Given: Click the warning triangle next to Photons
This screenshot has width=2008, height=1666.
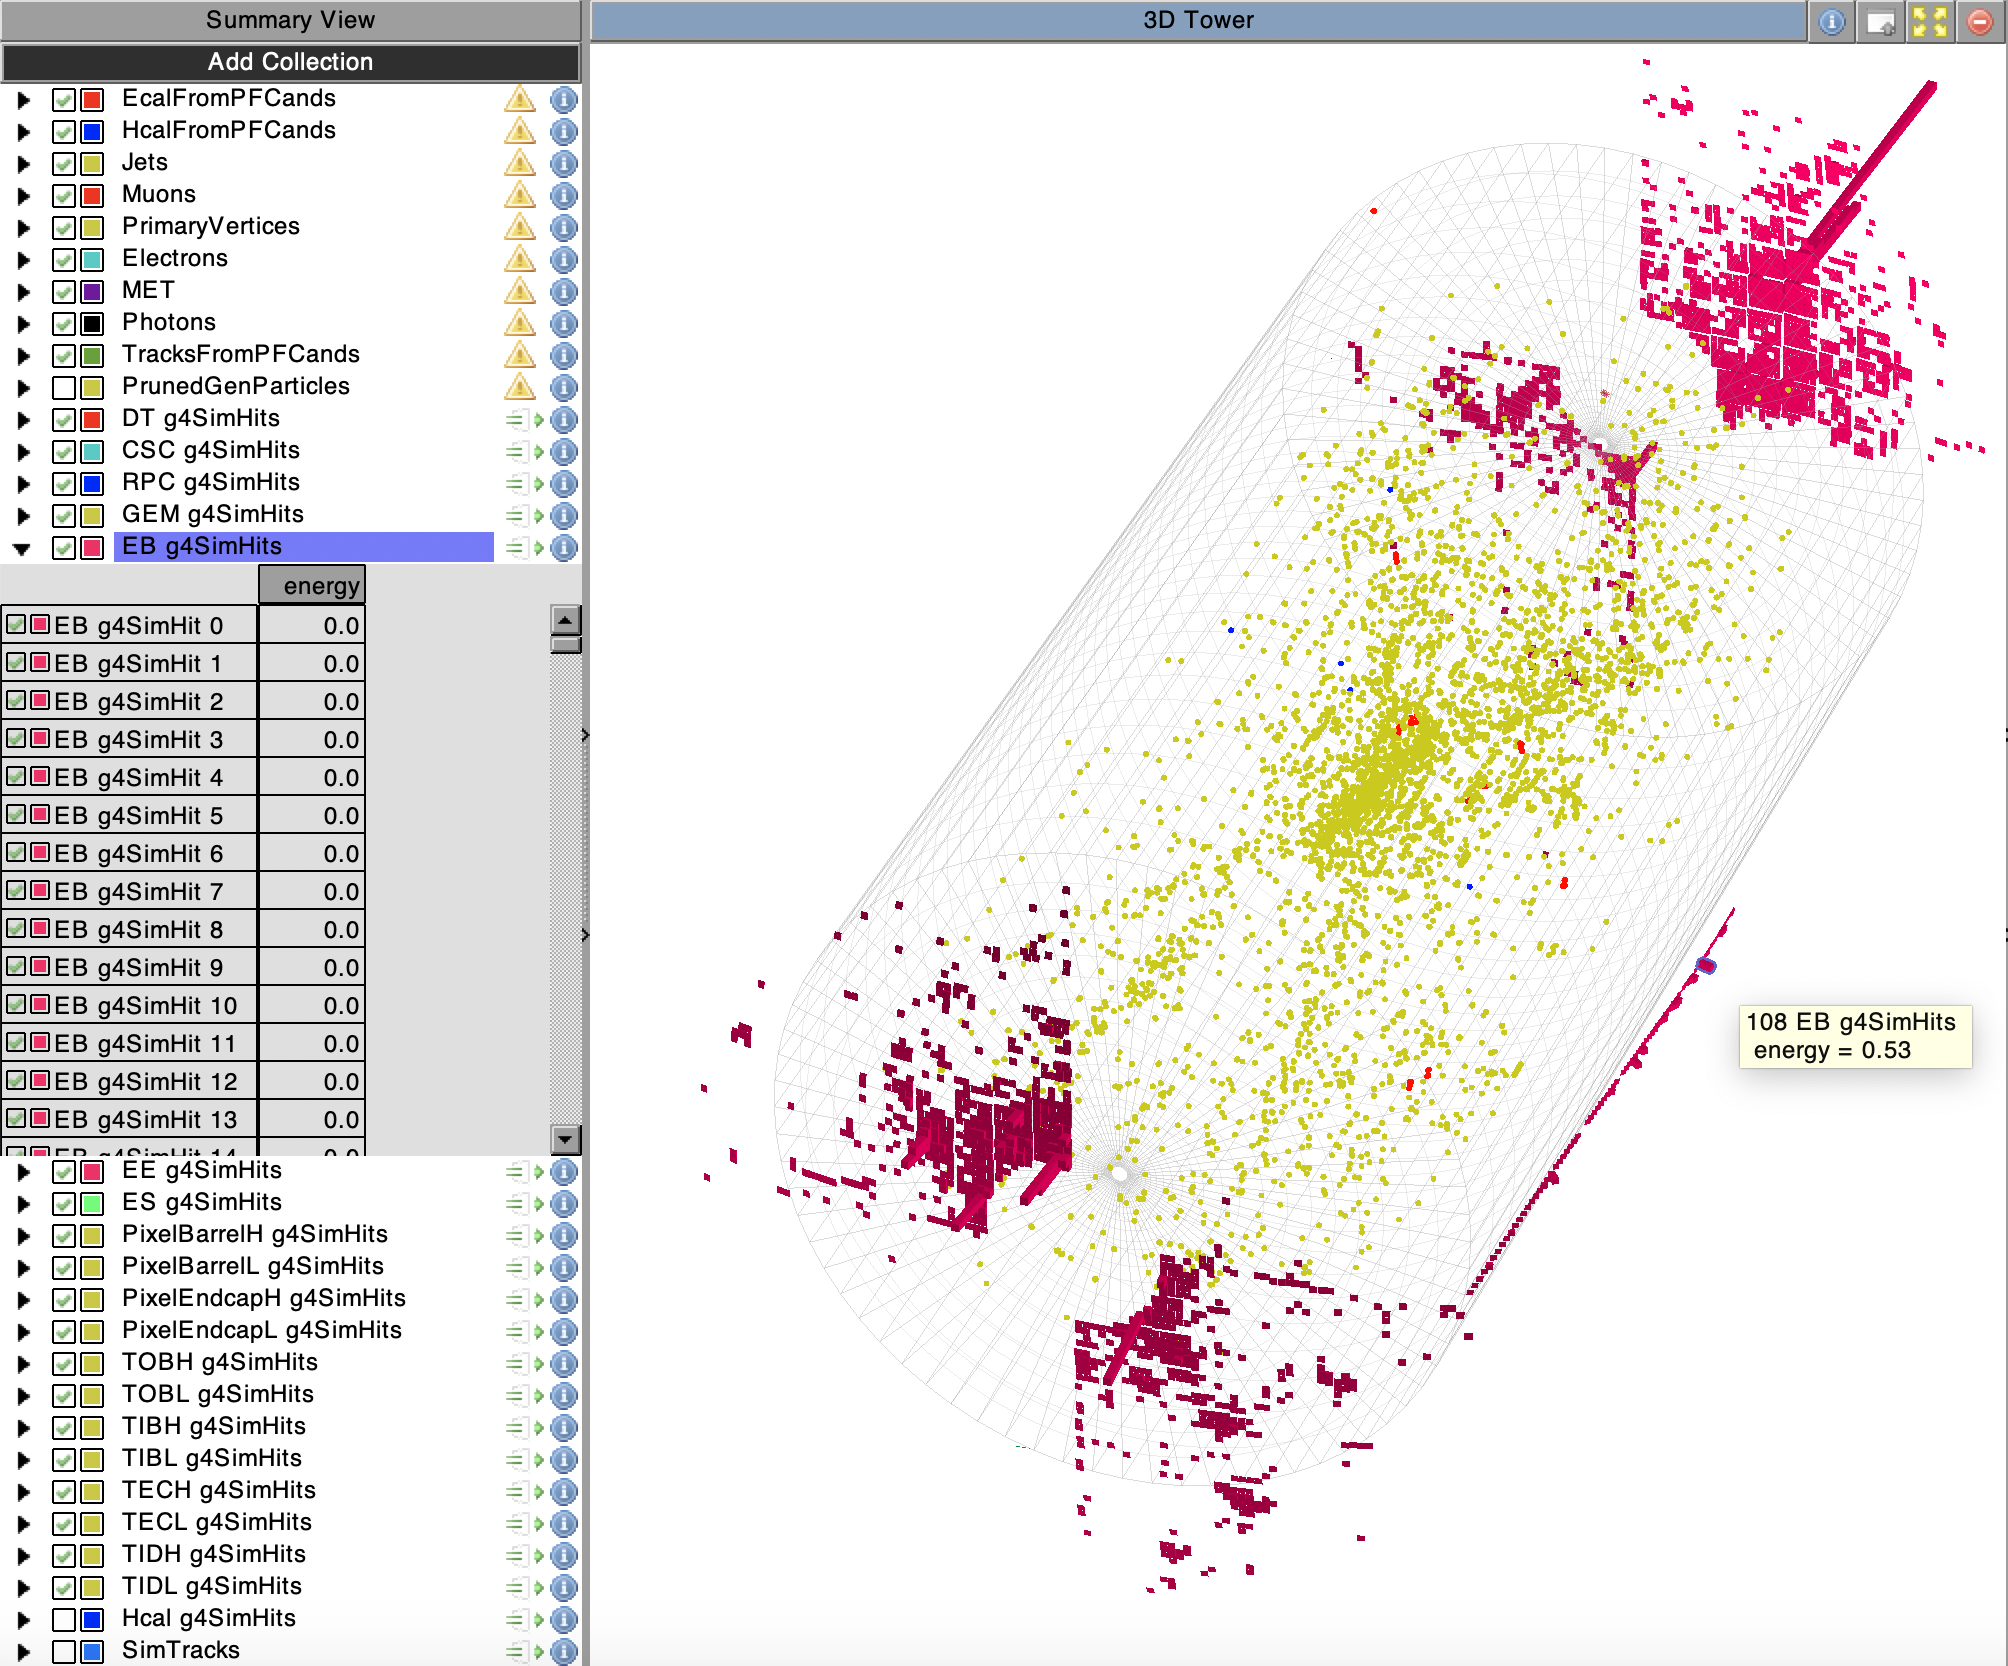Looking at the screenshot, I should click(519, 323).
